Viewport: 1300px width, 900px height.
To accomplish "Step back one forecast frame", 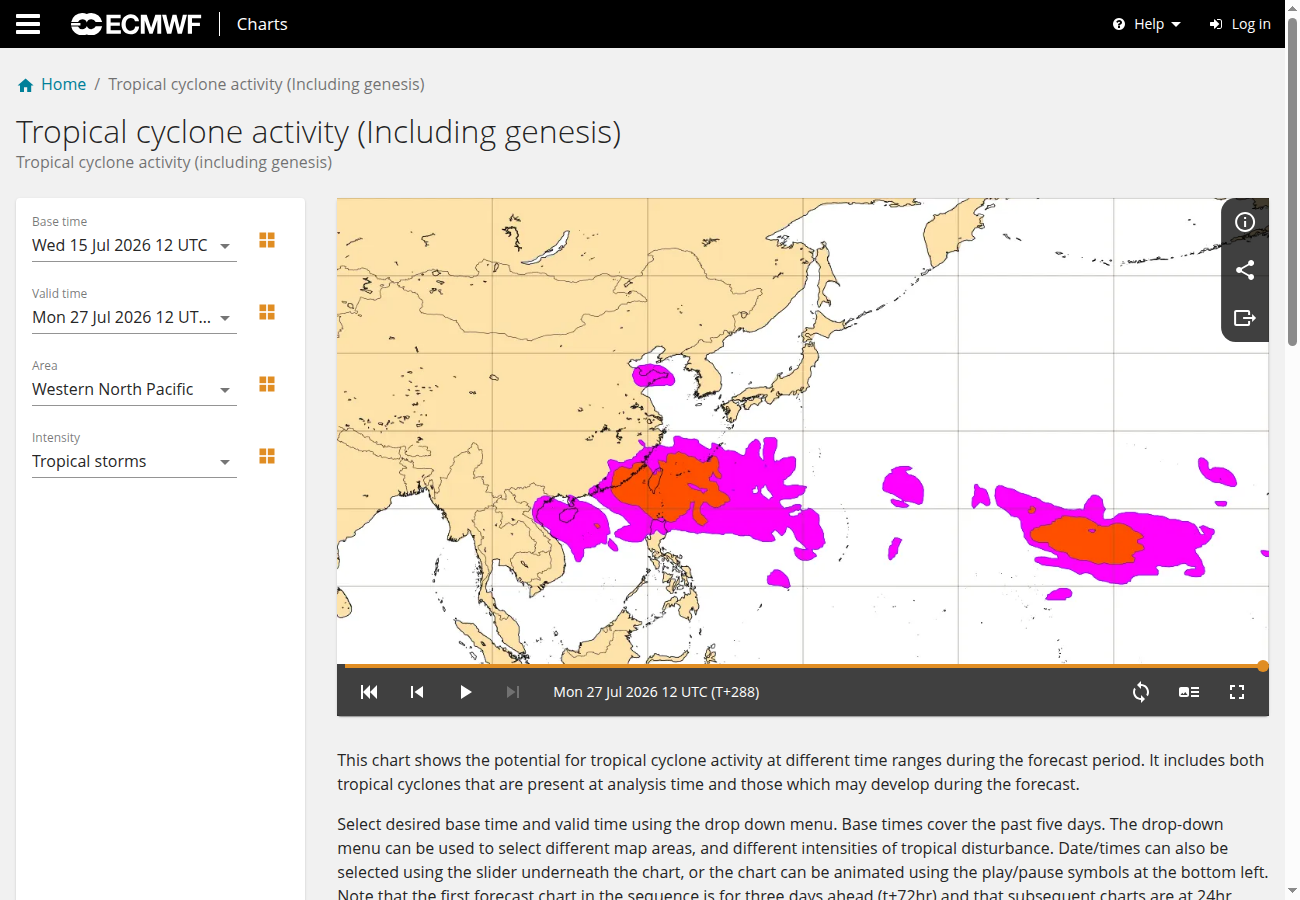I will (x=417, y=692).
